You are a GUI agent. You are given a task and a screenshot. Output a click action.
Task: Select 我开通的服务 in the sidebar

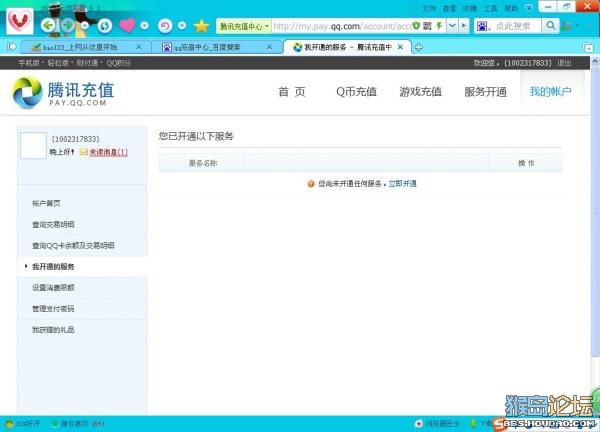53,266
